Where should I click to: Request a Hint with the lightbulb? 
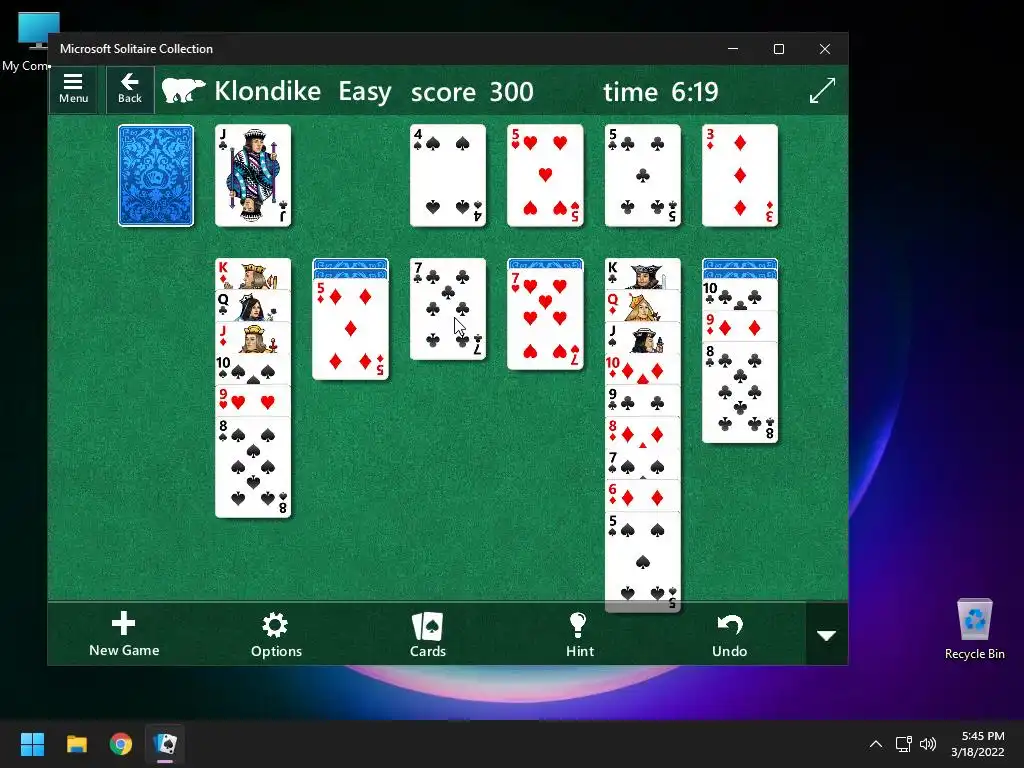(579, 633)
